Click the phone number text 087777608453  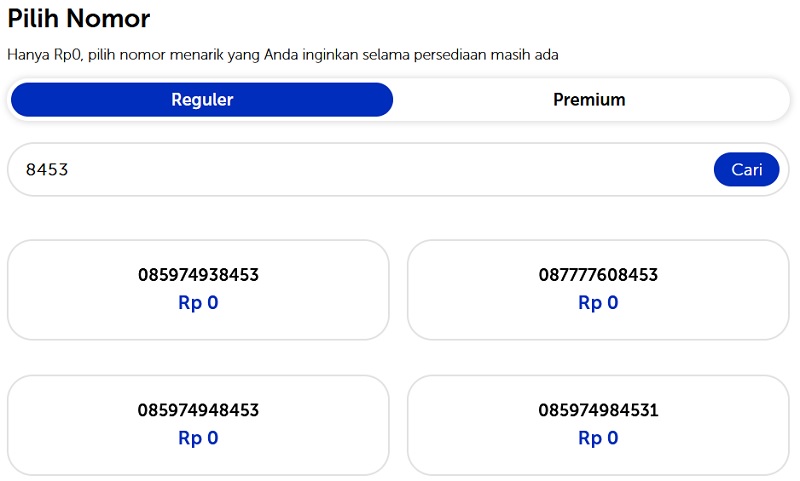click(x=598, y=275)
